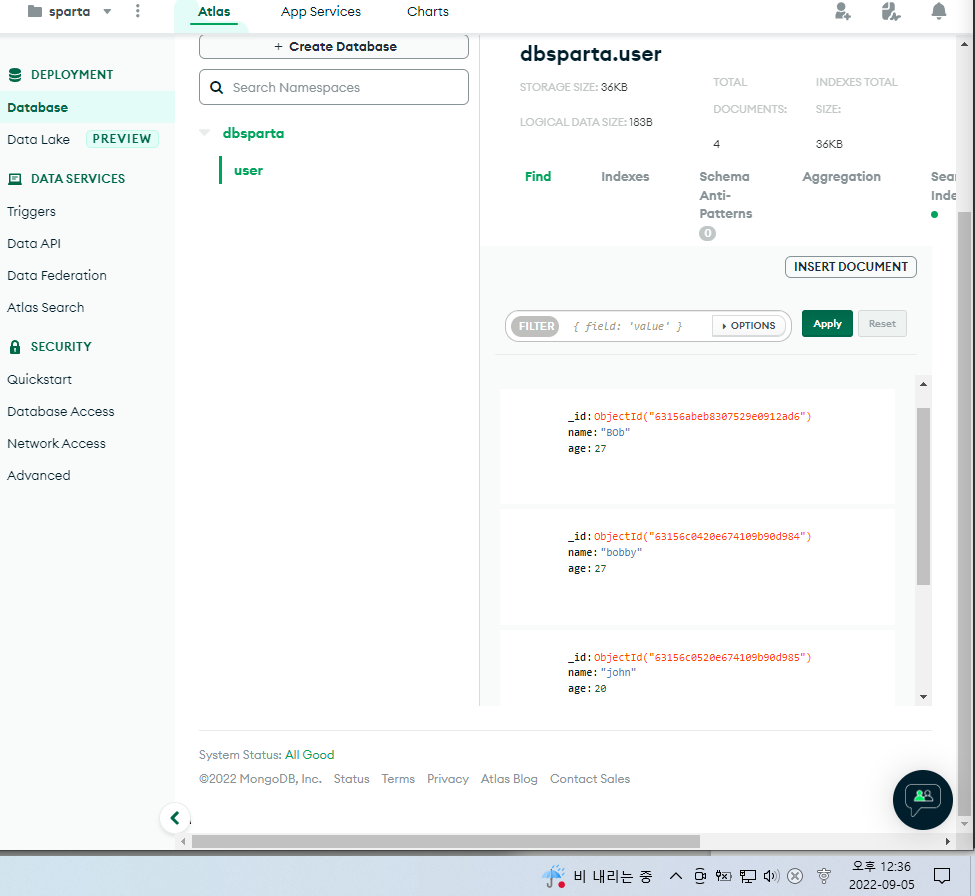Collapse the dbsparta database tree arrow
Viewport: 975px width, 896px height.
(205, 132)
